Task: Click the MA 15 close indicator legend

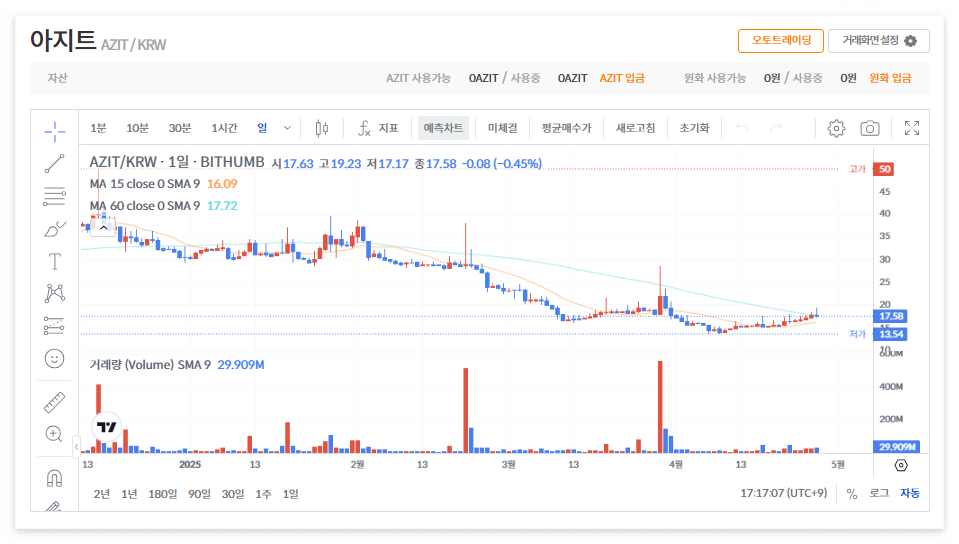Action: [x=163, y=184]
